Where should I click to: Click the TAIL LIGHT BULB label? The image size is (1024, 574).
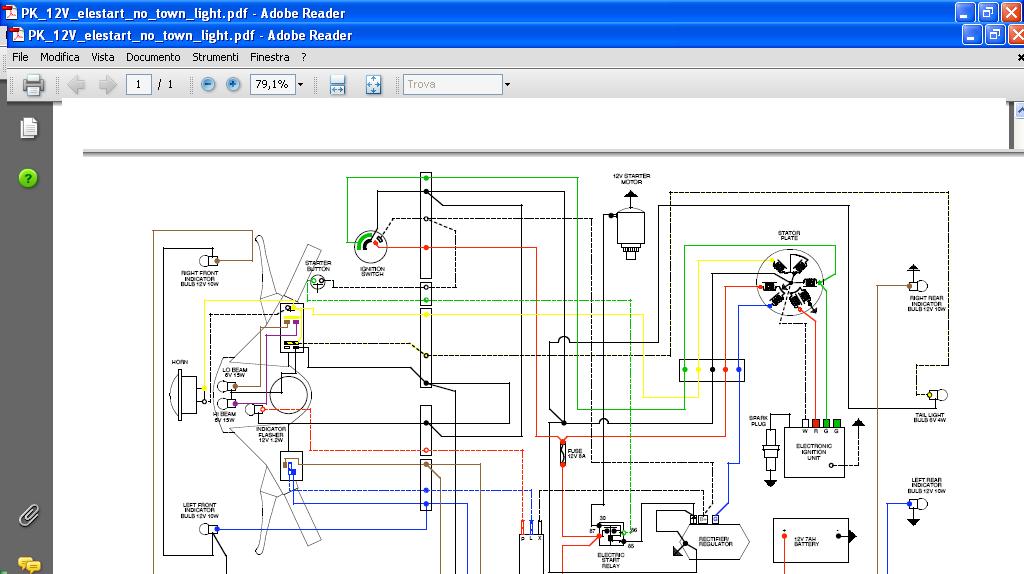(929, 417)
